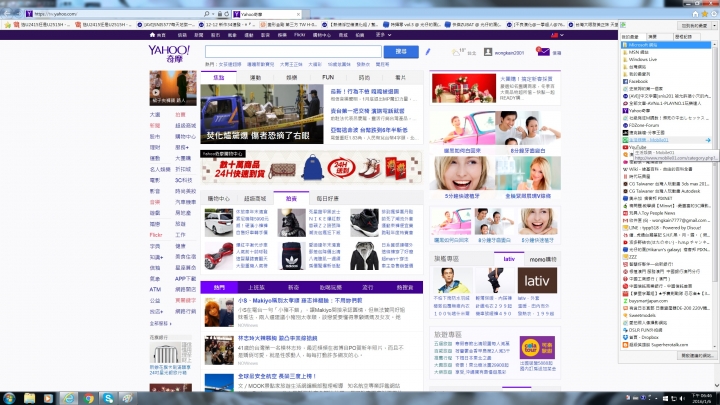Click the video thumbnail above the left sidebar
This screenshot has height=405, width=720.
(x=173, y=88)
